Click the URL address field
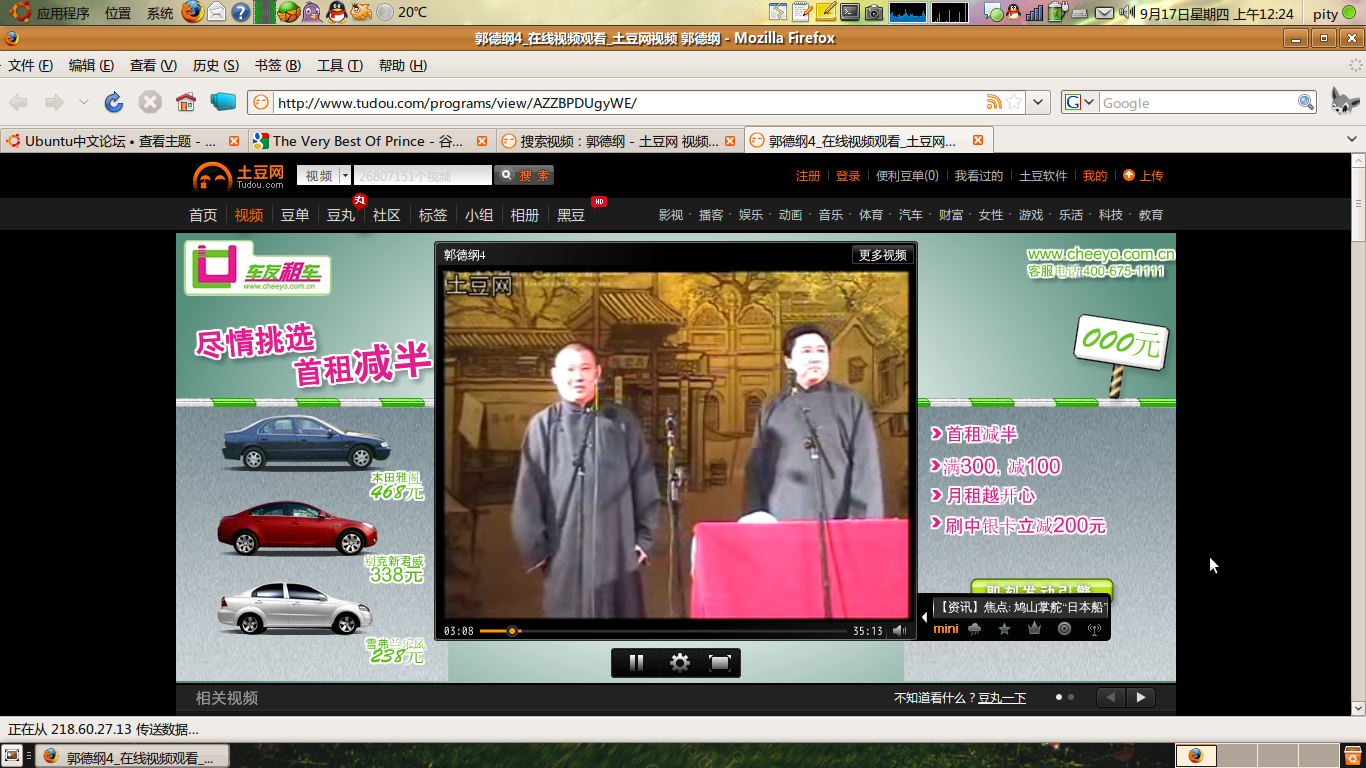1366x768 pixels. click(628, 102)
